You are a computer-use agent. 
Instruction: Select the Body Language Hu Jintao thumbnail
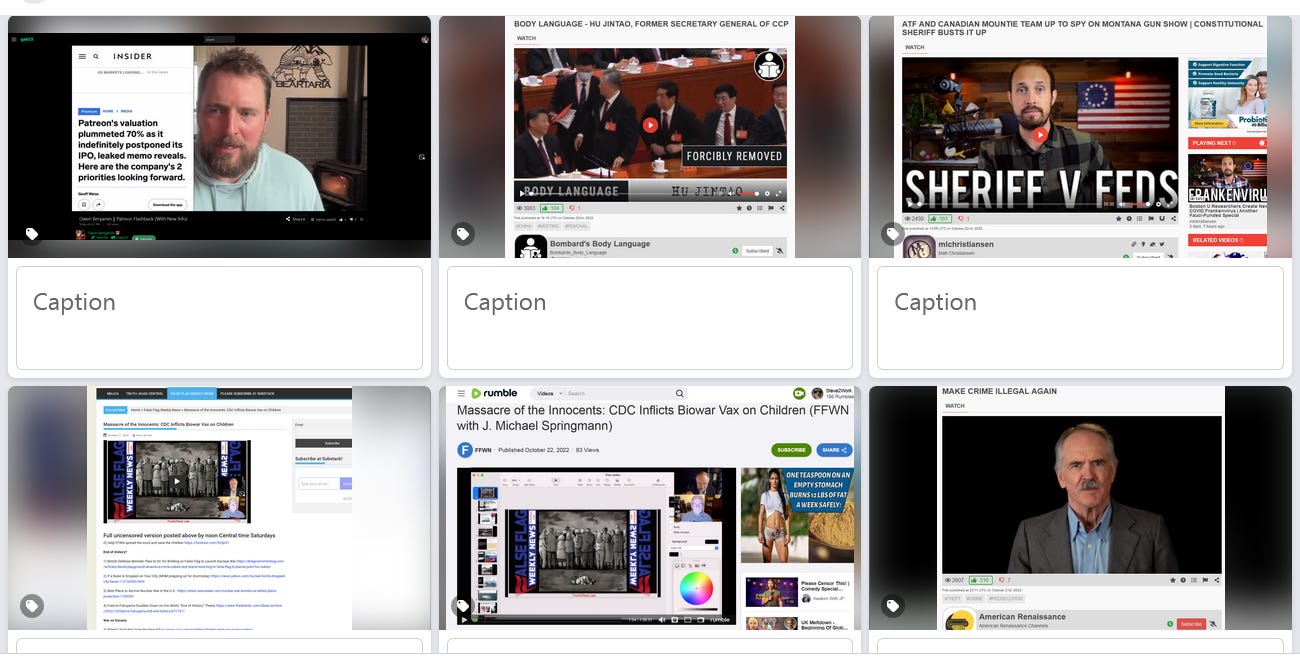[650, 137]
